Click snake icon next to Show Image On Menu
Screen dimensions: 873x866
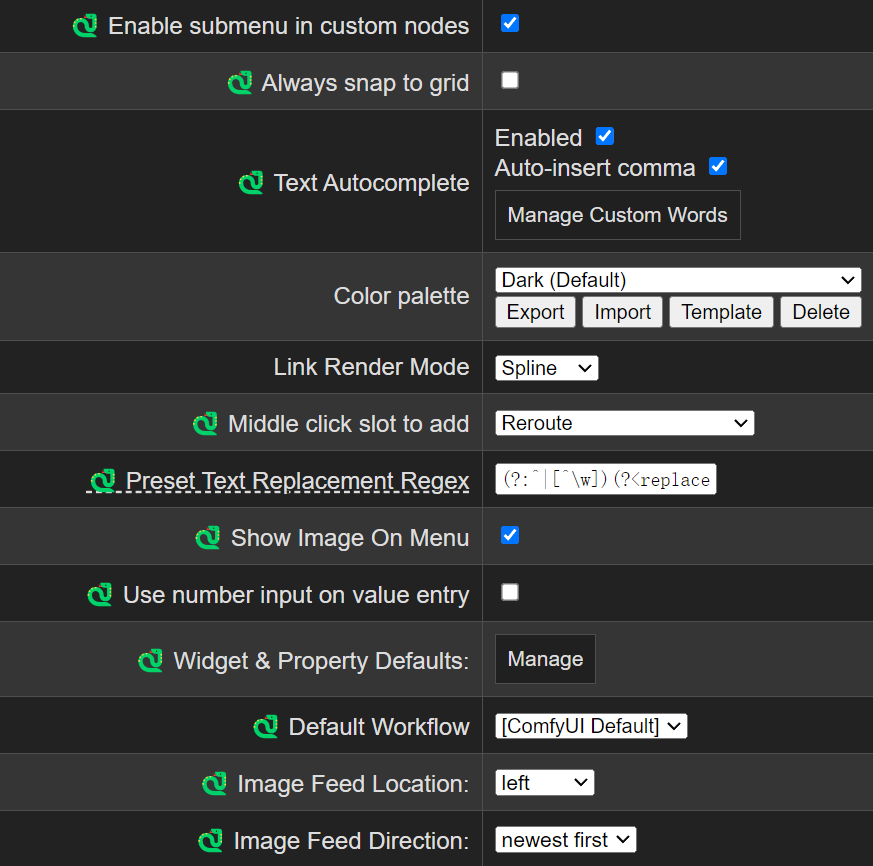point(208,538)
